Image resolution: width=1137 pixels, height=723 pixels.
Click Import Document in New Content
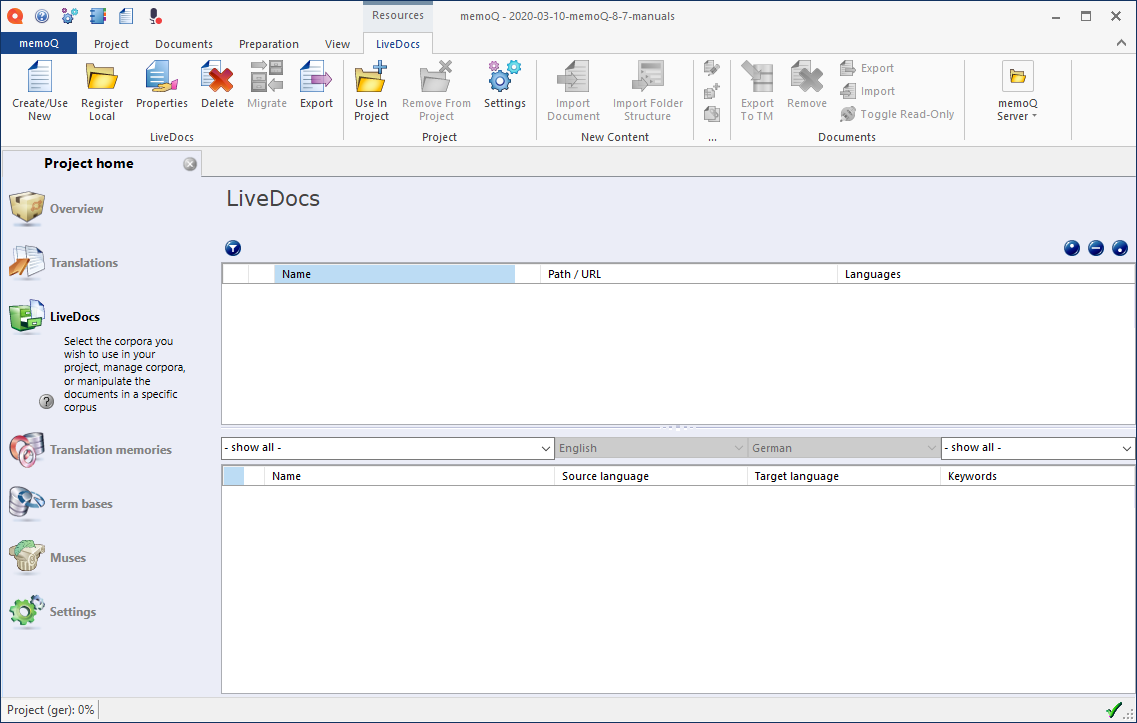click(x=573, y=91)
